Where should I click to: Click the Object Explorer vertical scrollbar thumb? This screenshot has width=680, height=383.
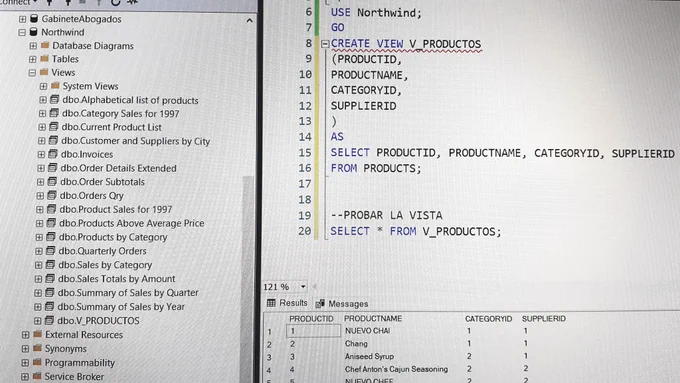point(248,278)
